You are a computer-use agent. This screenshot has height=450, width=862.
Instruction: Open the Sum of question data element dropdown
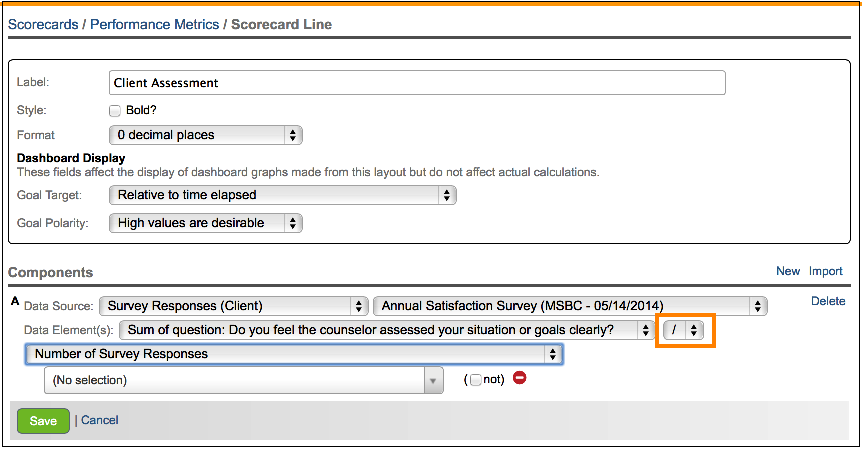(387, 330)
